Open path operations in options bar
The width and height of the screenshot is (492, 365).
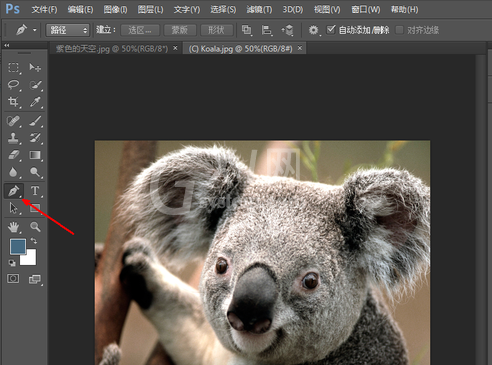tap(247, 30)
